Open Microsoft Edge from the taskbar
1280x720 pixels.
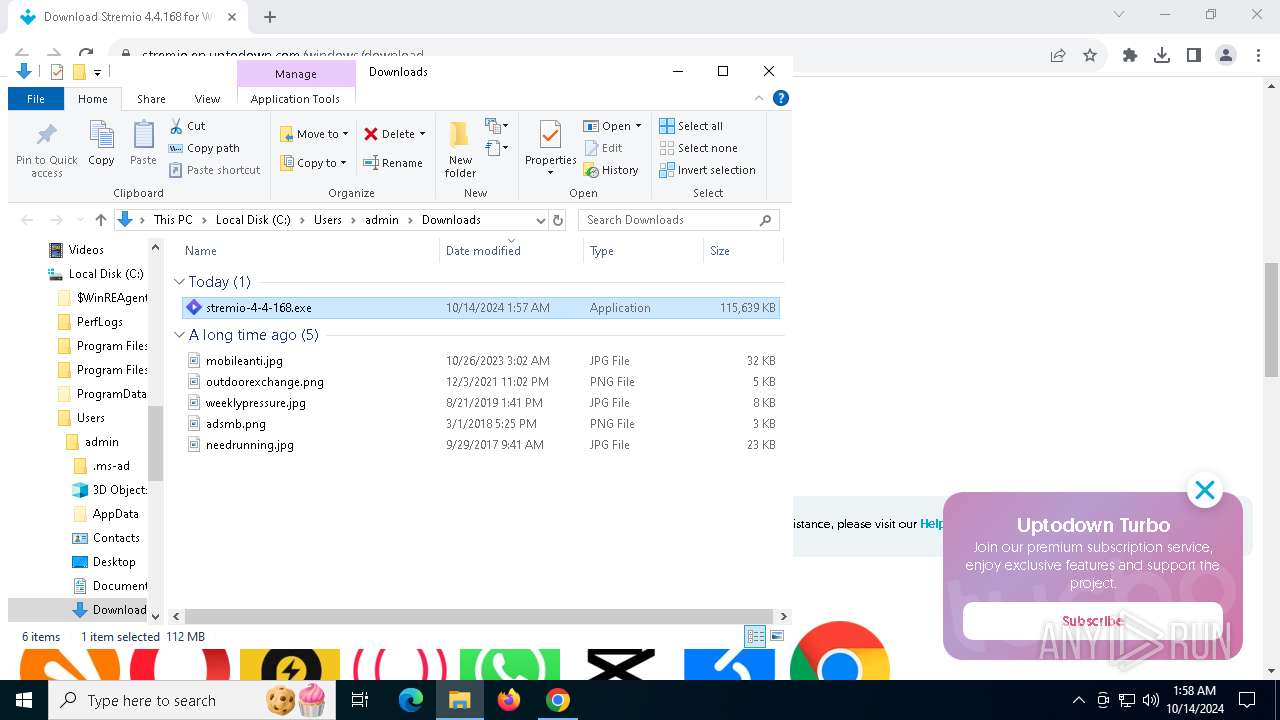411,700
